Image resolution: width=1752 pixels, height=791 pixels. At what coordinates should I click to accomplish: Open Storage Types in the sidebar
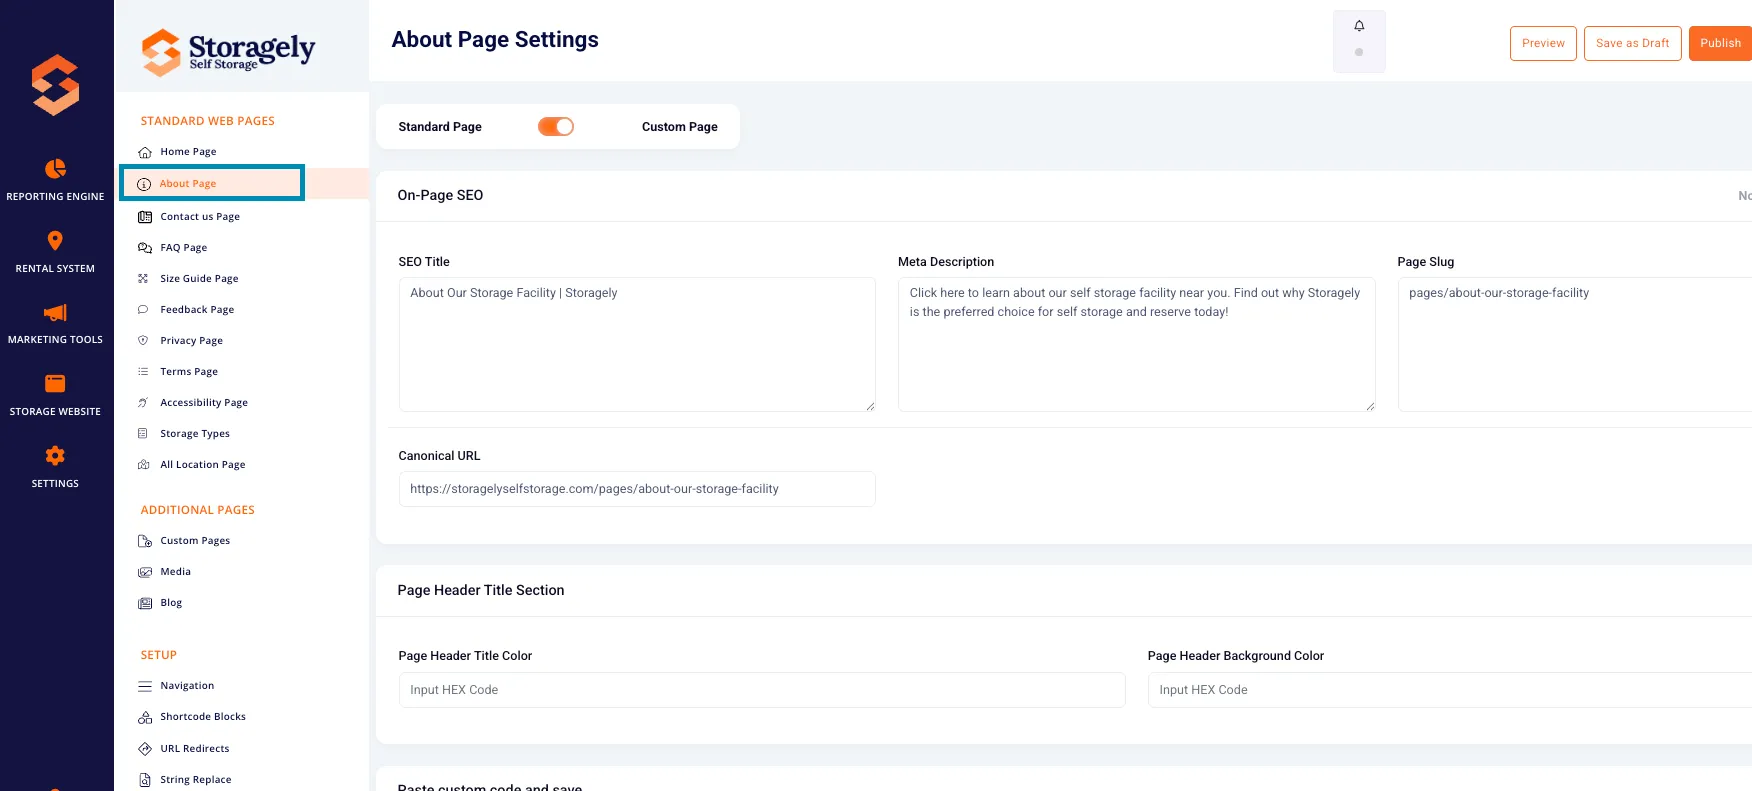point(195,434)
